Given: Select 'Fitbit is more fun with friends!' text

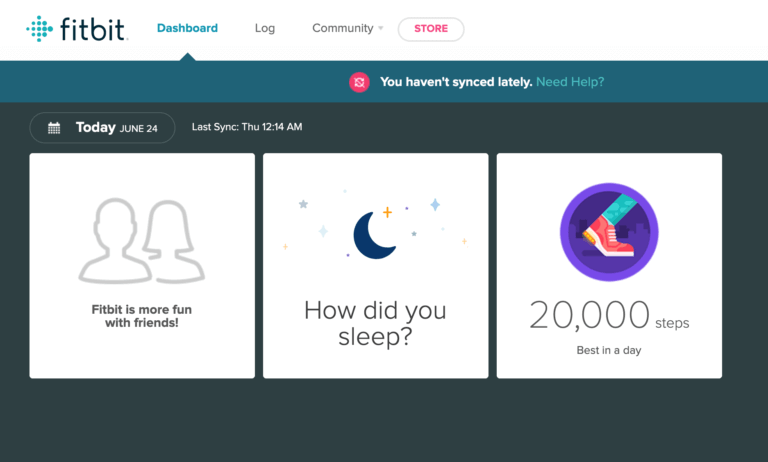Looking at the screenshot, I should 142,316.
